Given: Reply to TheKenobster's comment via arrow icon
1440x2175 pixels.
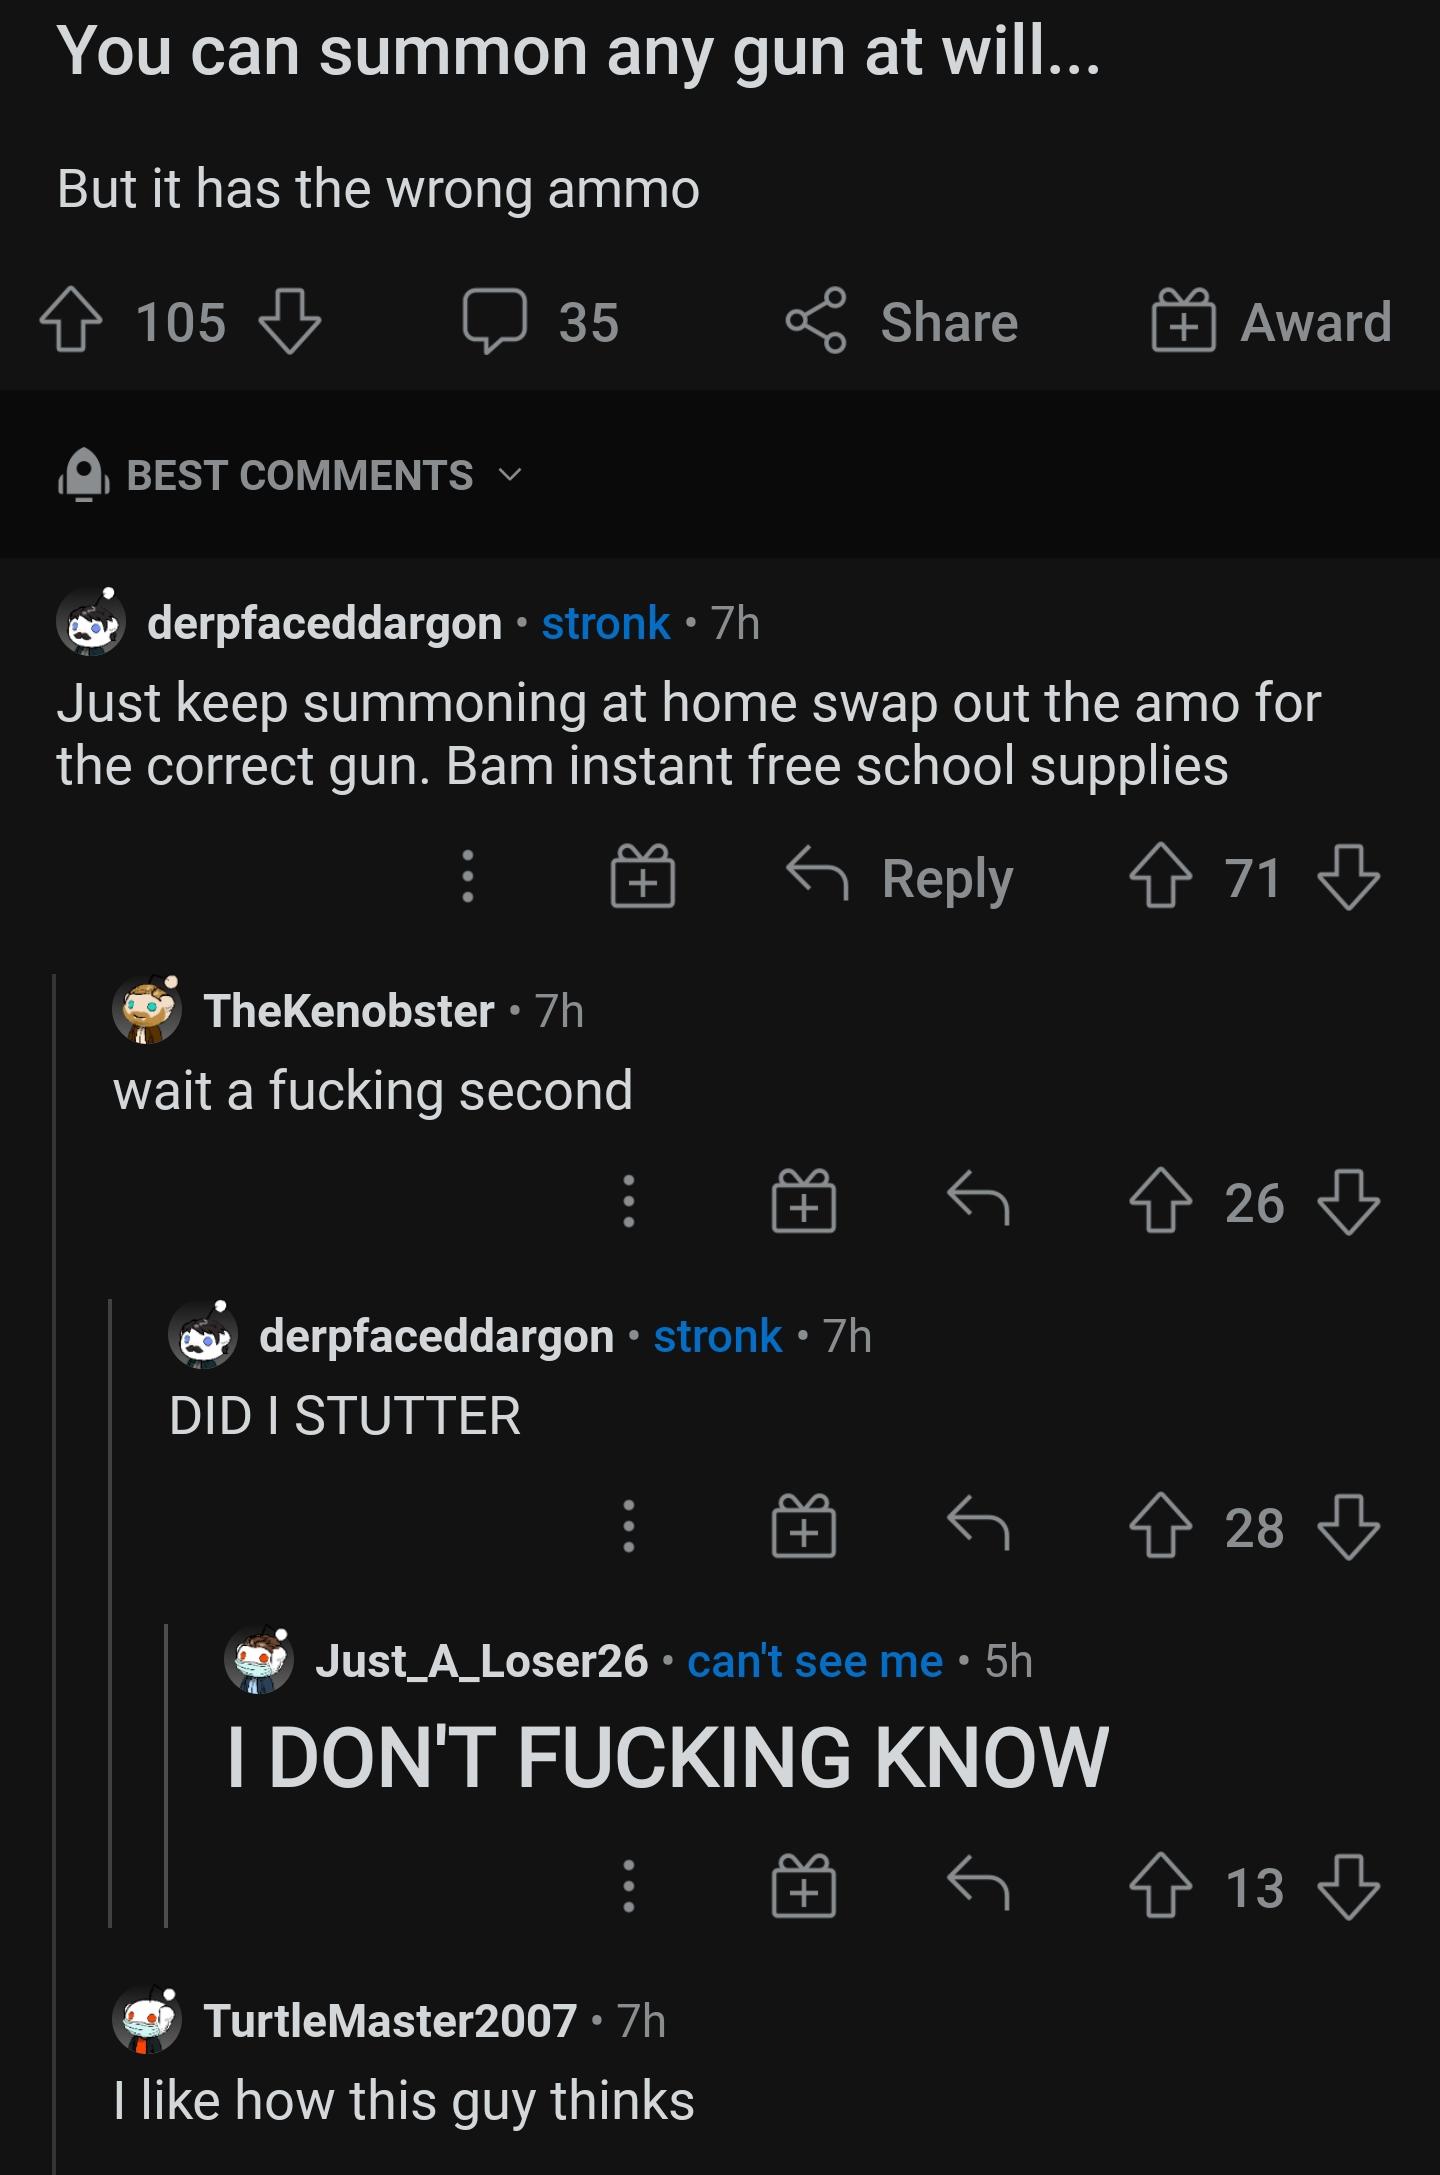Looking at the screenshot, I should pyautogui.click(x=978, y=1201).
